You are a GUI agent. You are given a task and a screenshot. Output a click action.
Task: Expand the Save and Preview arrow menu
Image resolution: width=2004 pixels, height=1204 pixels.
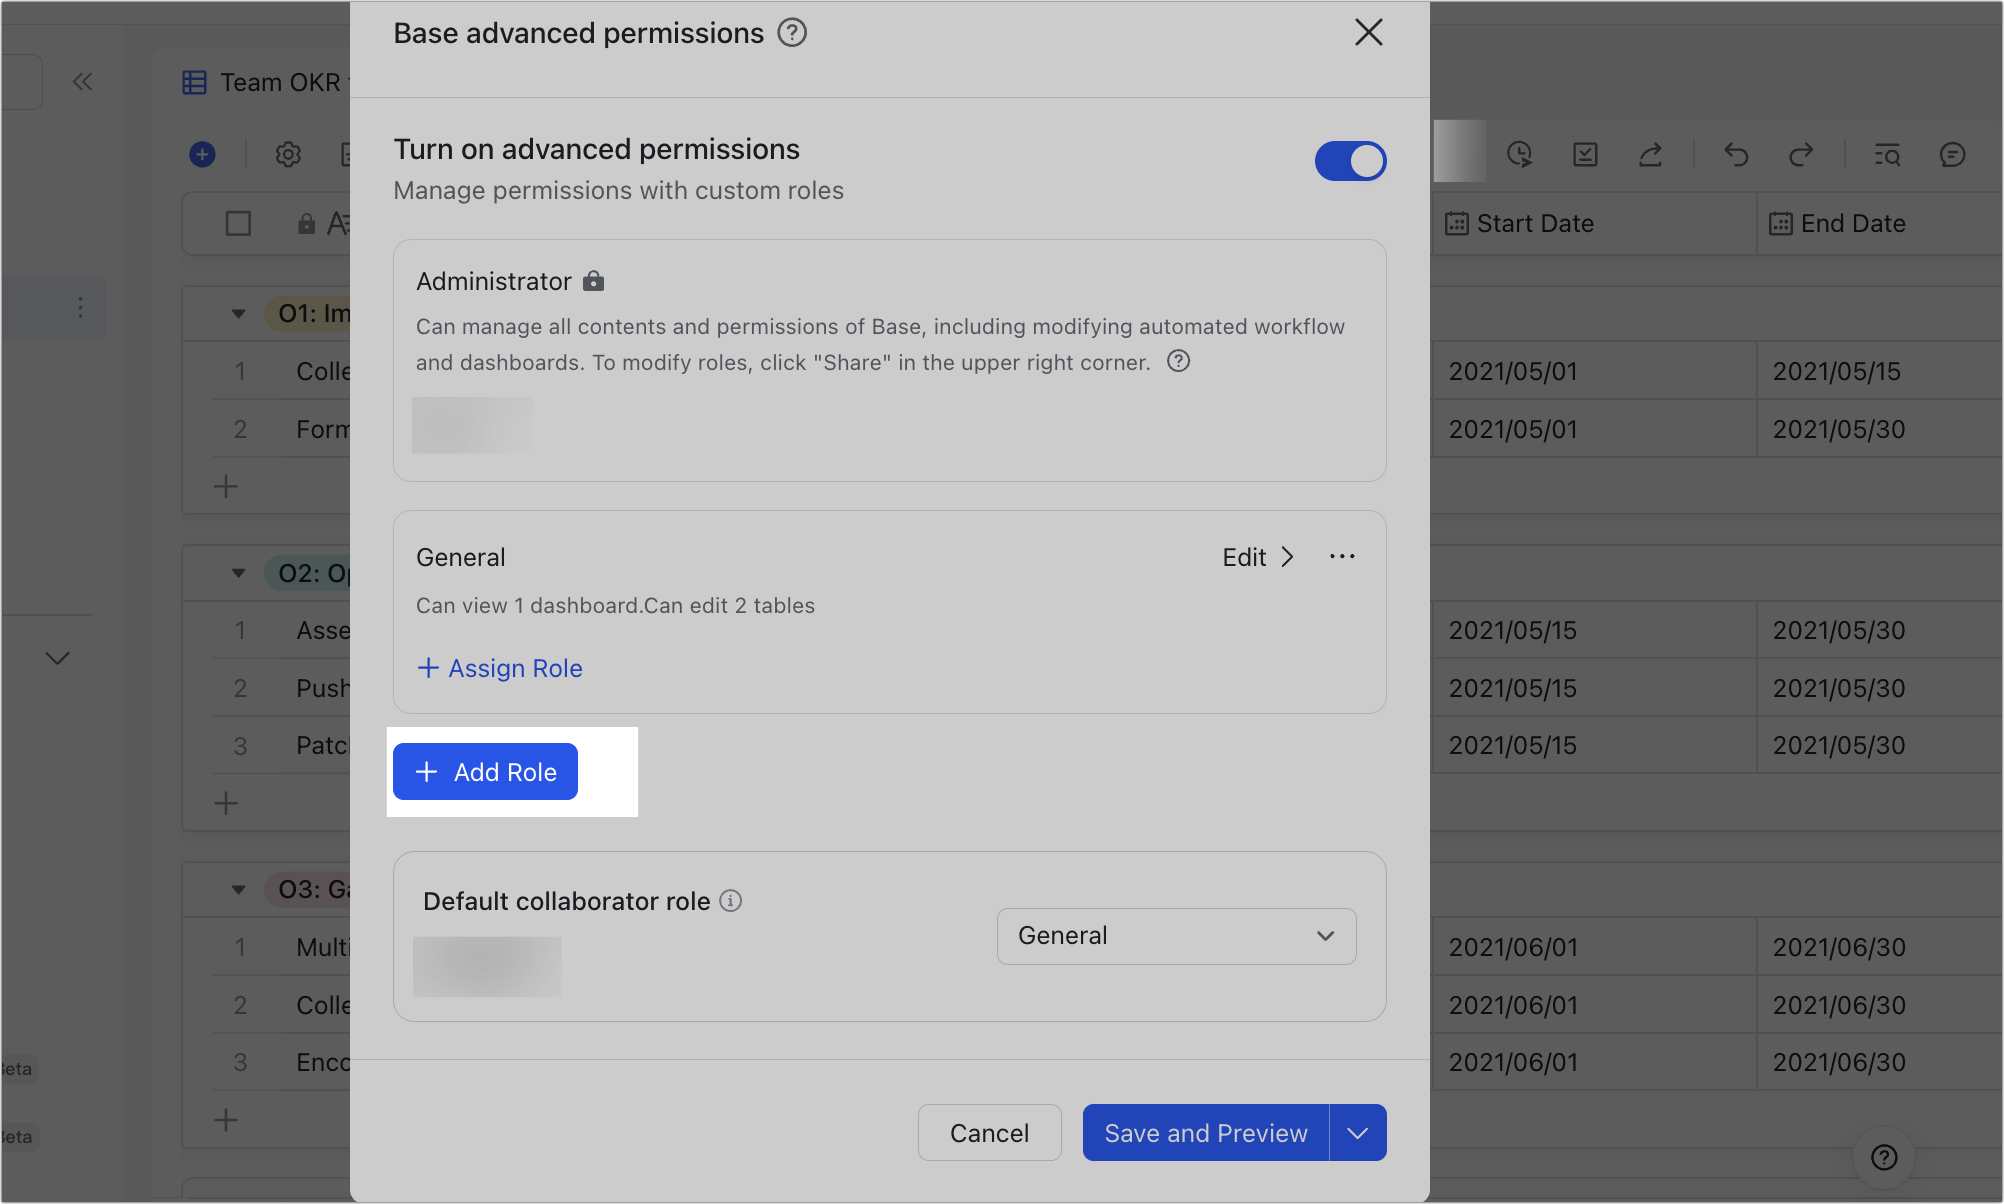[1358, 1133]
